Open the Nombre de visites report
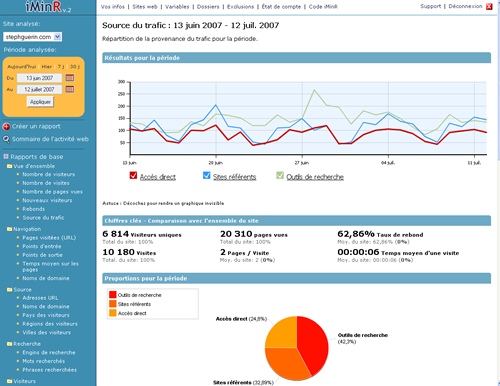The width and height of the screenshot is (500, 386). (46, 183)
